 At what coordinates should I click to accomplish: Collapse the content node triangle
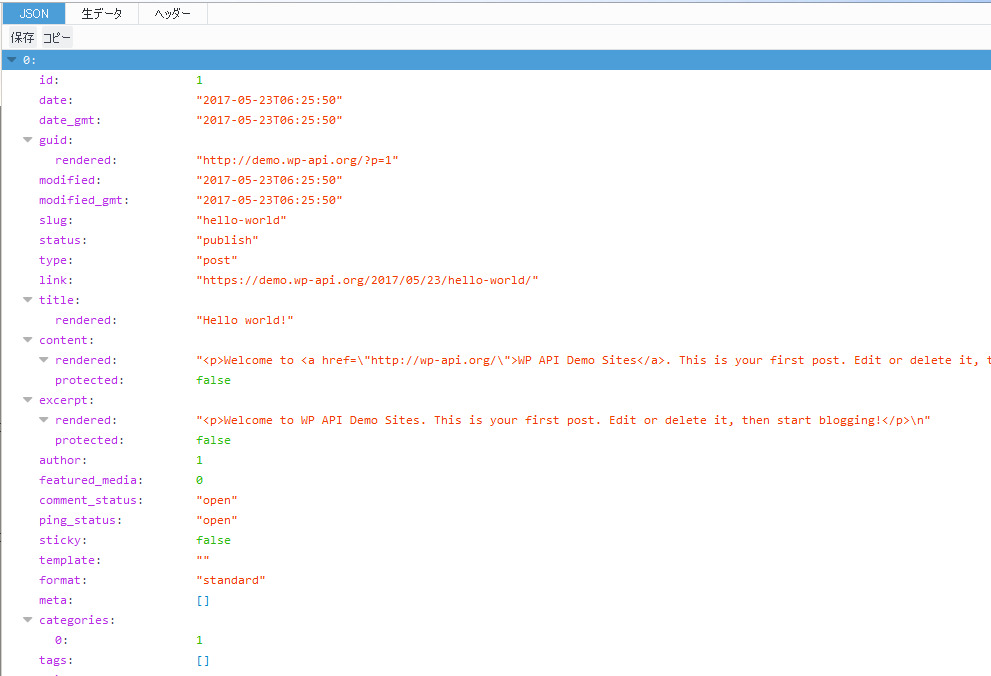click(28, 340)
